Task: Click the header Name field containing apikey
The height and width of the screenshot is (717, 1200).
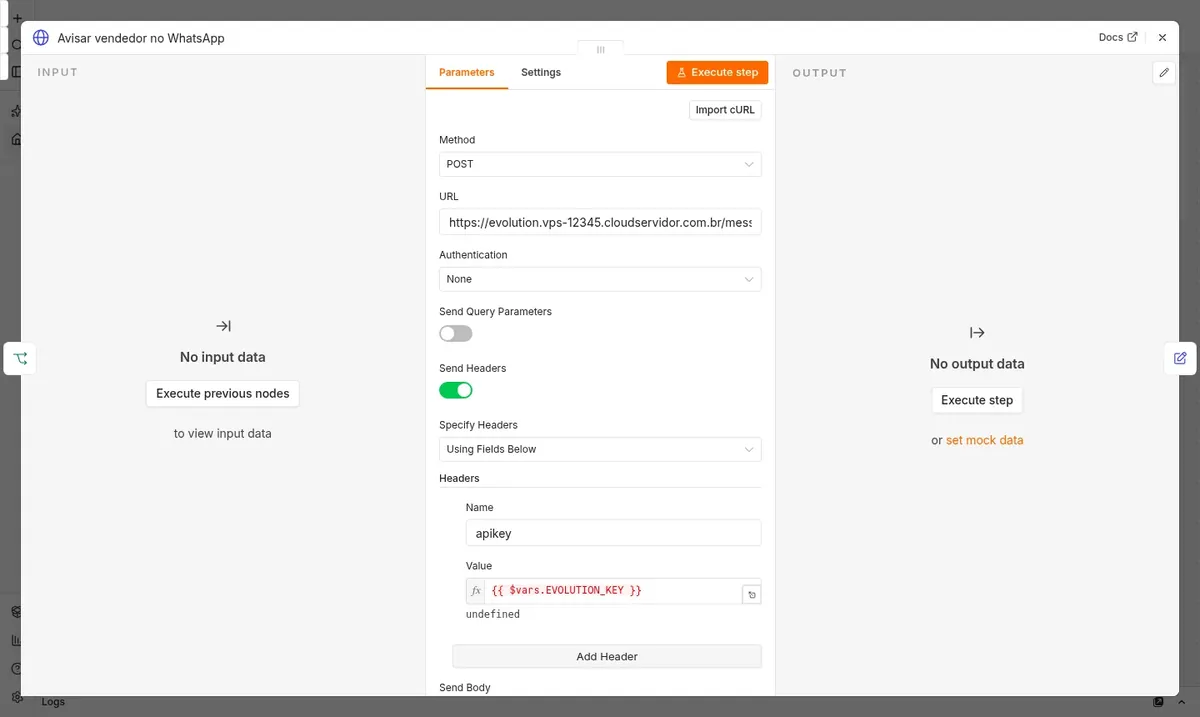Action: coord(613,533)
